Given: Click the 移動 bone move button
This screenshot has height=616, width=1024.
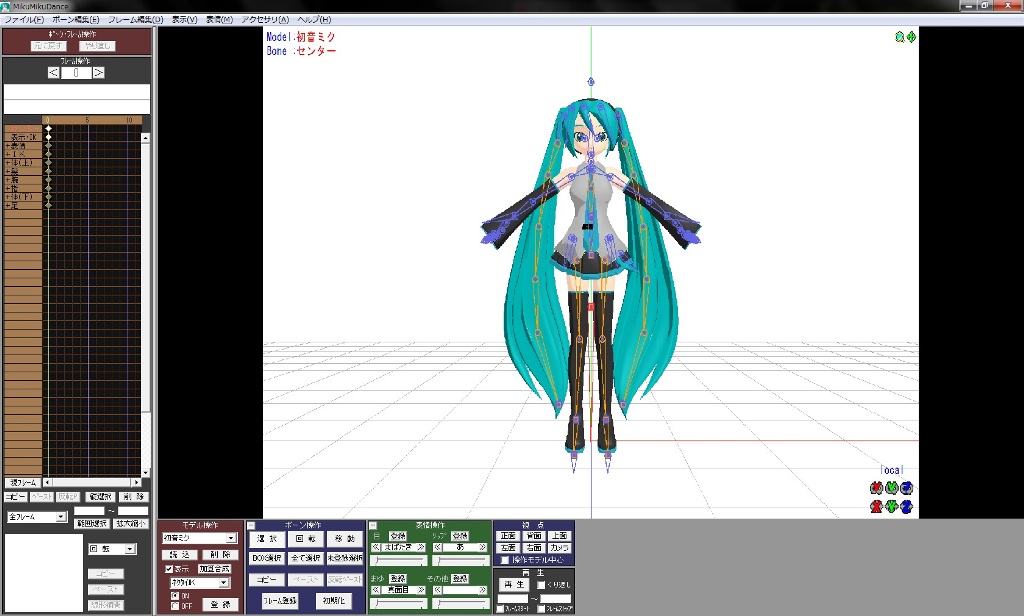Looking at the screenshot, I should point(345,539).
